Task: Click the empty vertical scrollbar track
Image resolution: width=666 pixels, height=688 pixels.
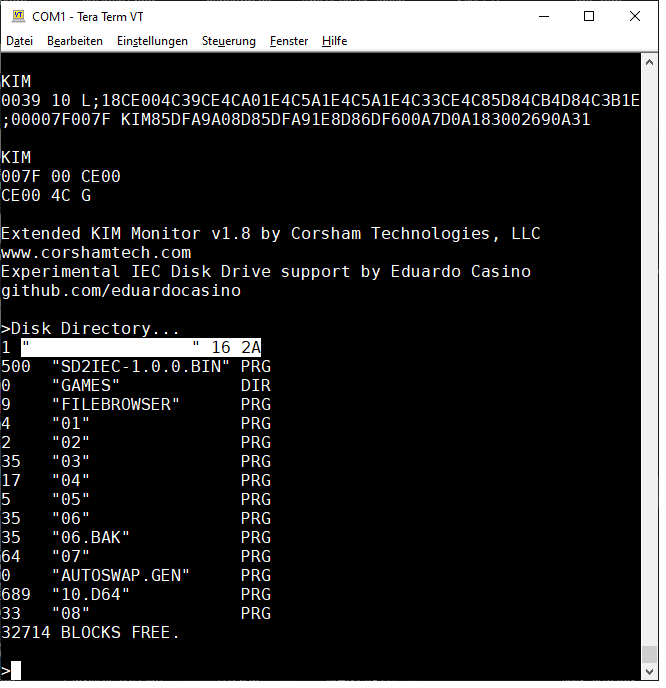Action: 650,350
